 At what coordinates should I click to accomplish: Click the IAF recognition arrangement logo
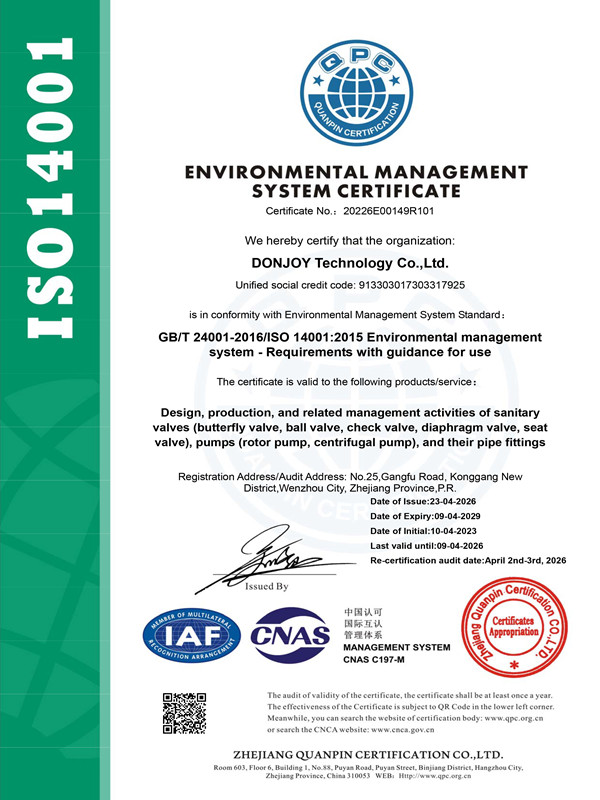pyautogui.click(x=192, y=636)
